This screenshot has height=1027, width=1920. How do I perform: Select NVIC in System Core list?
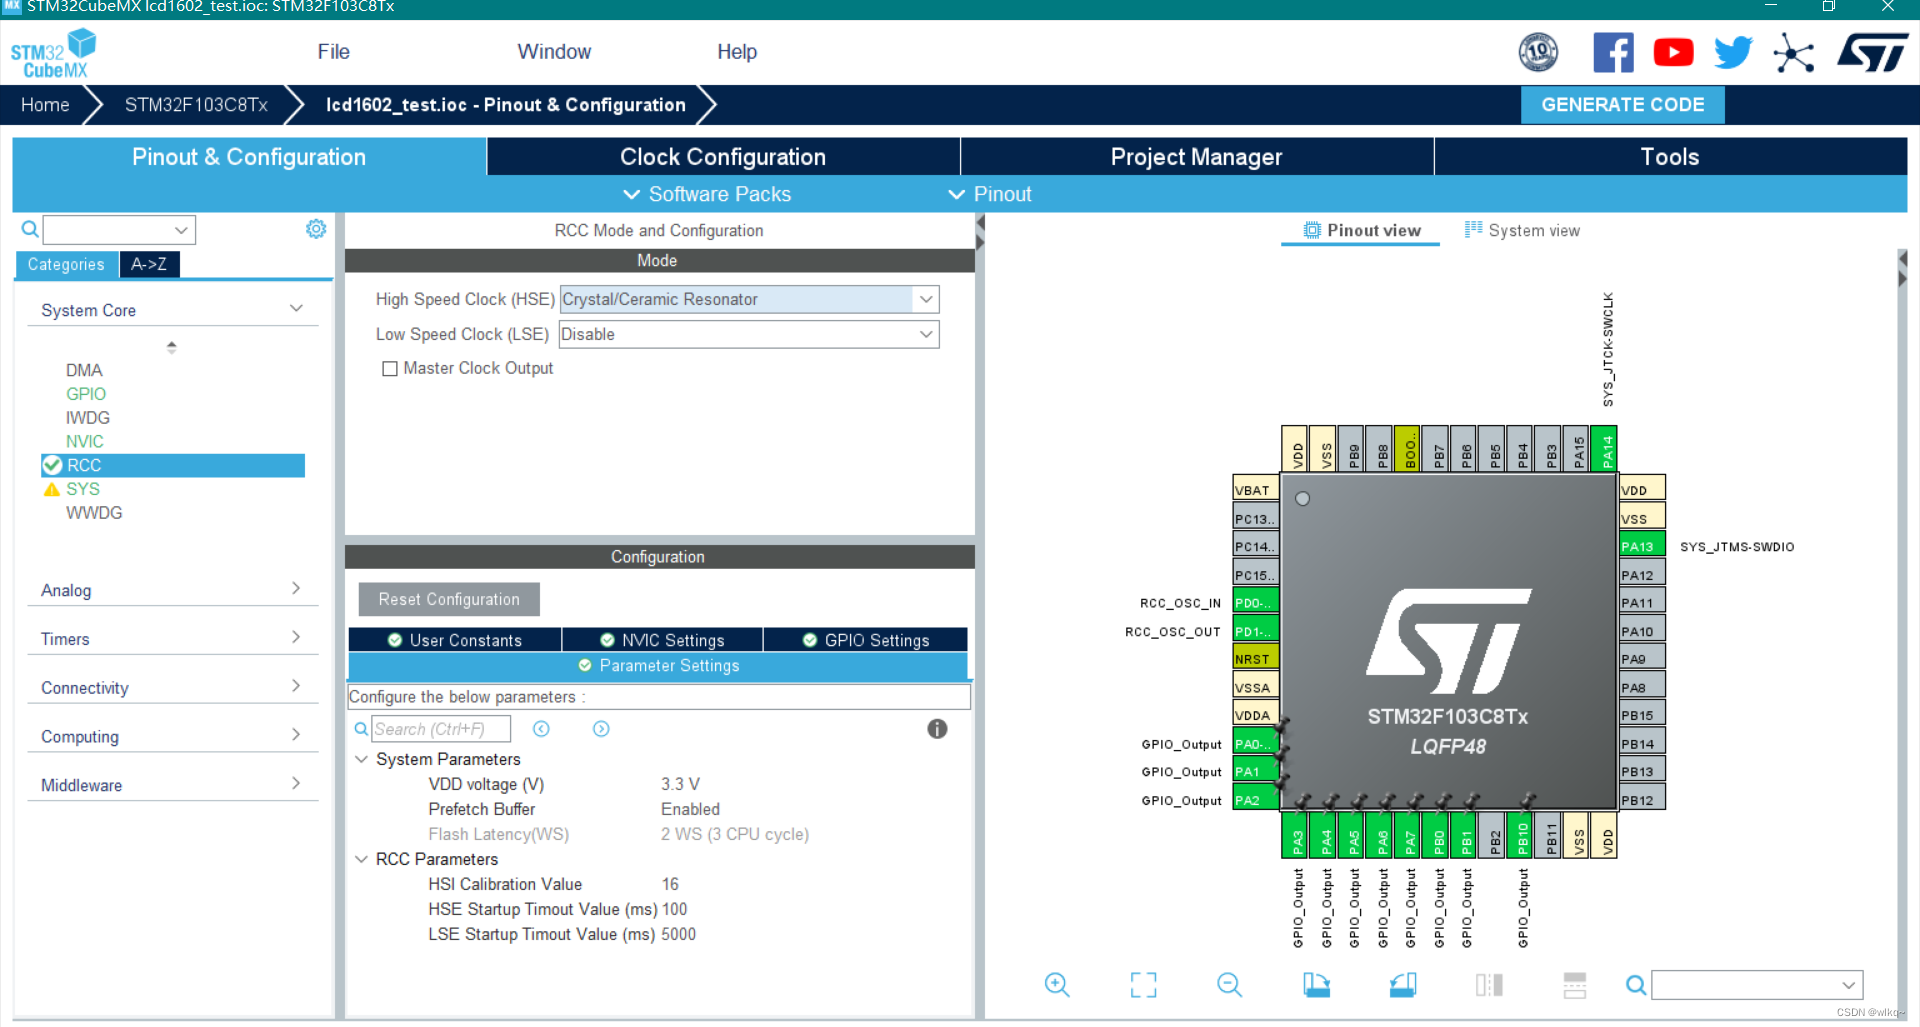click(85, 441)
